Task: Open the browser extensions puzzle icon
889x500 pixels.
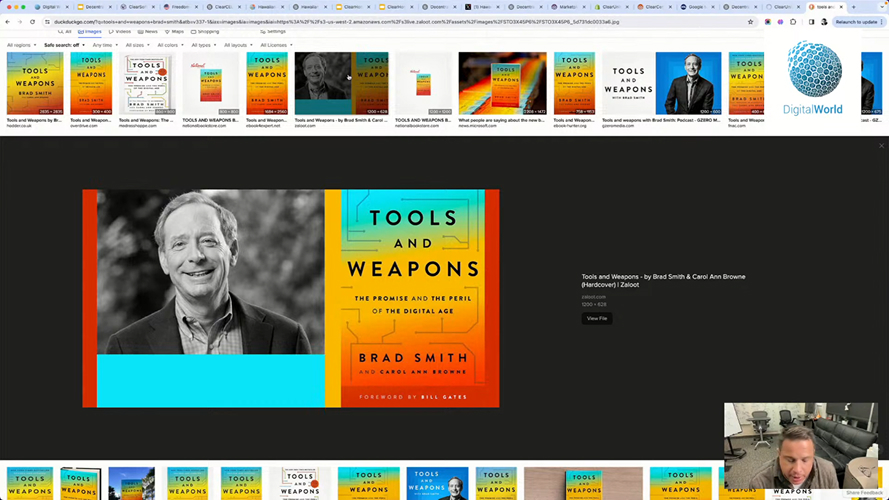Action: (793, 22)
